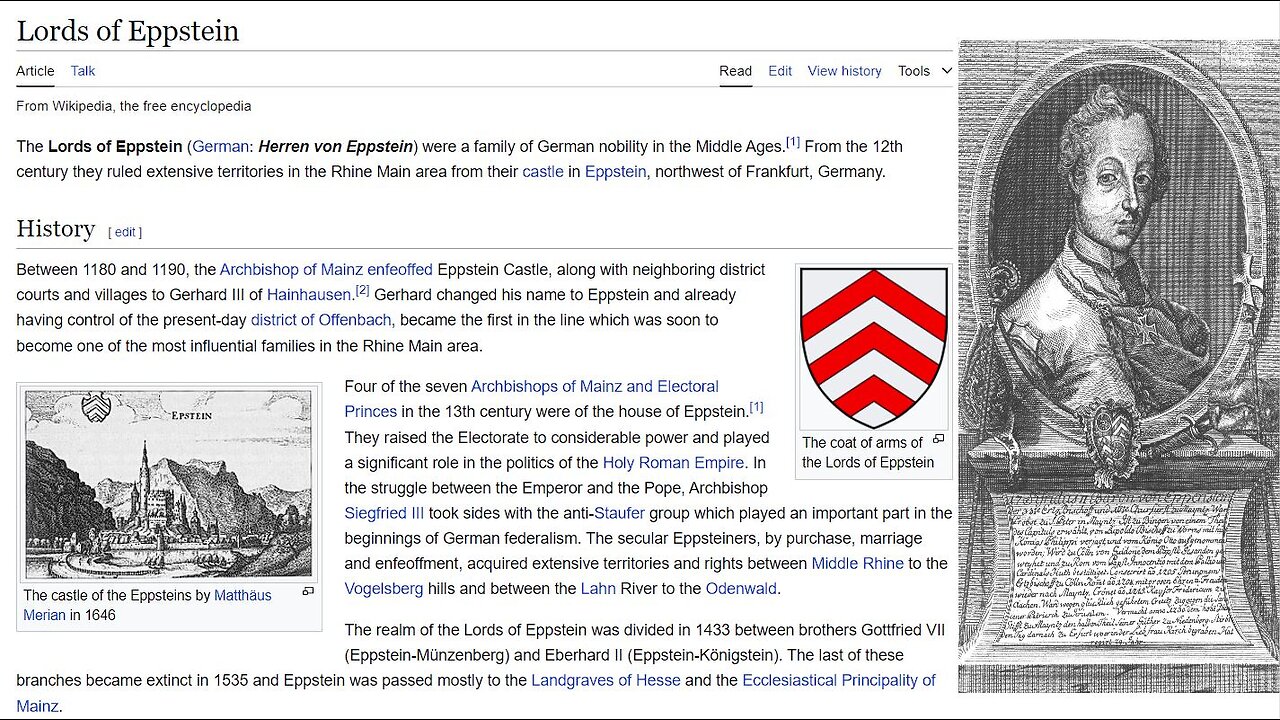This screenshot has width=1280, height=720.
Task: Click the History section edit link
Action: (125, 232)
